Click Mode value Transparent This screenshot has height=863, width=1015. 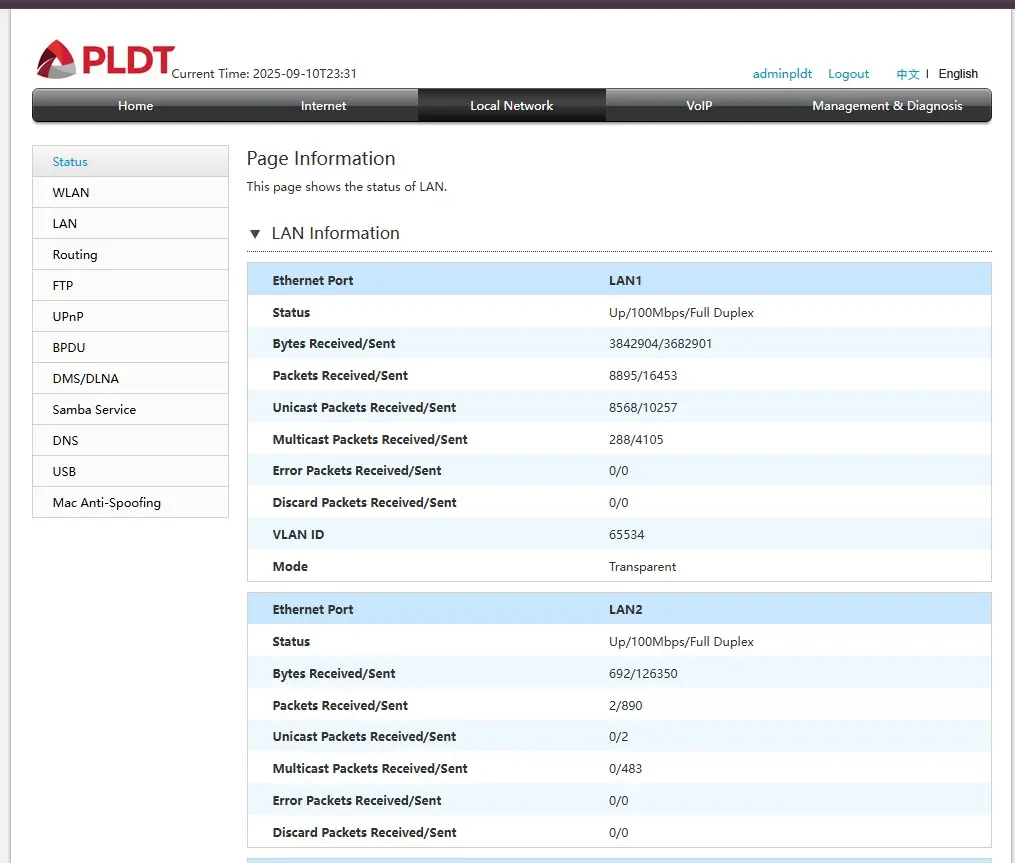coord(642,566)
